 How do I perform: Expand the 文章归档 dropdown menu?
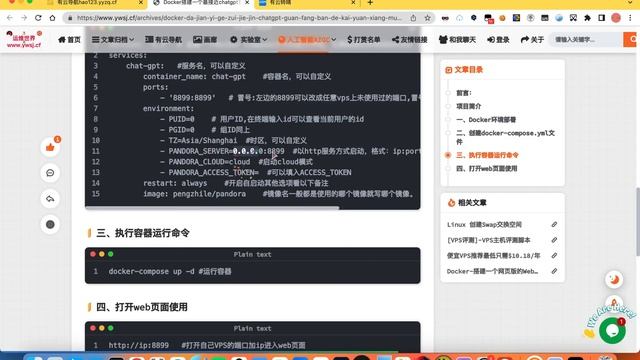coord(113,40)
